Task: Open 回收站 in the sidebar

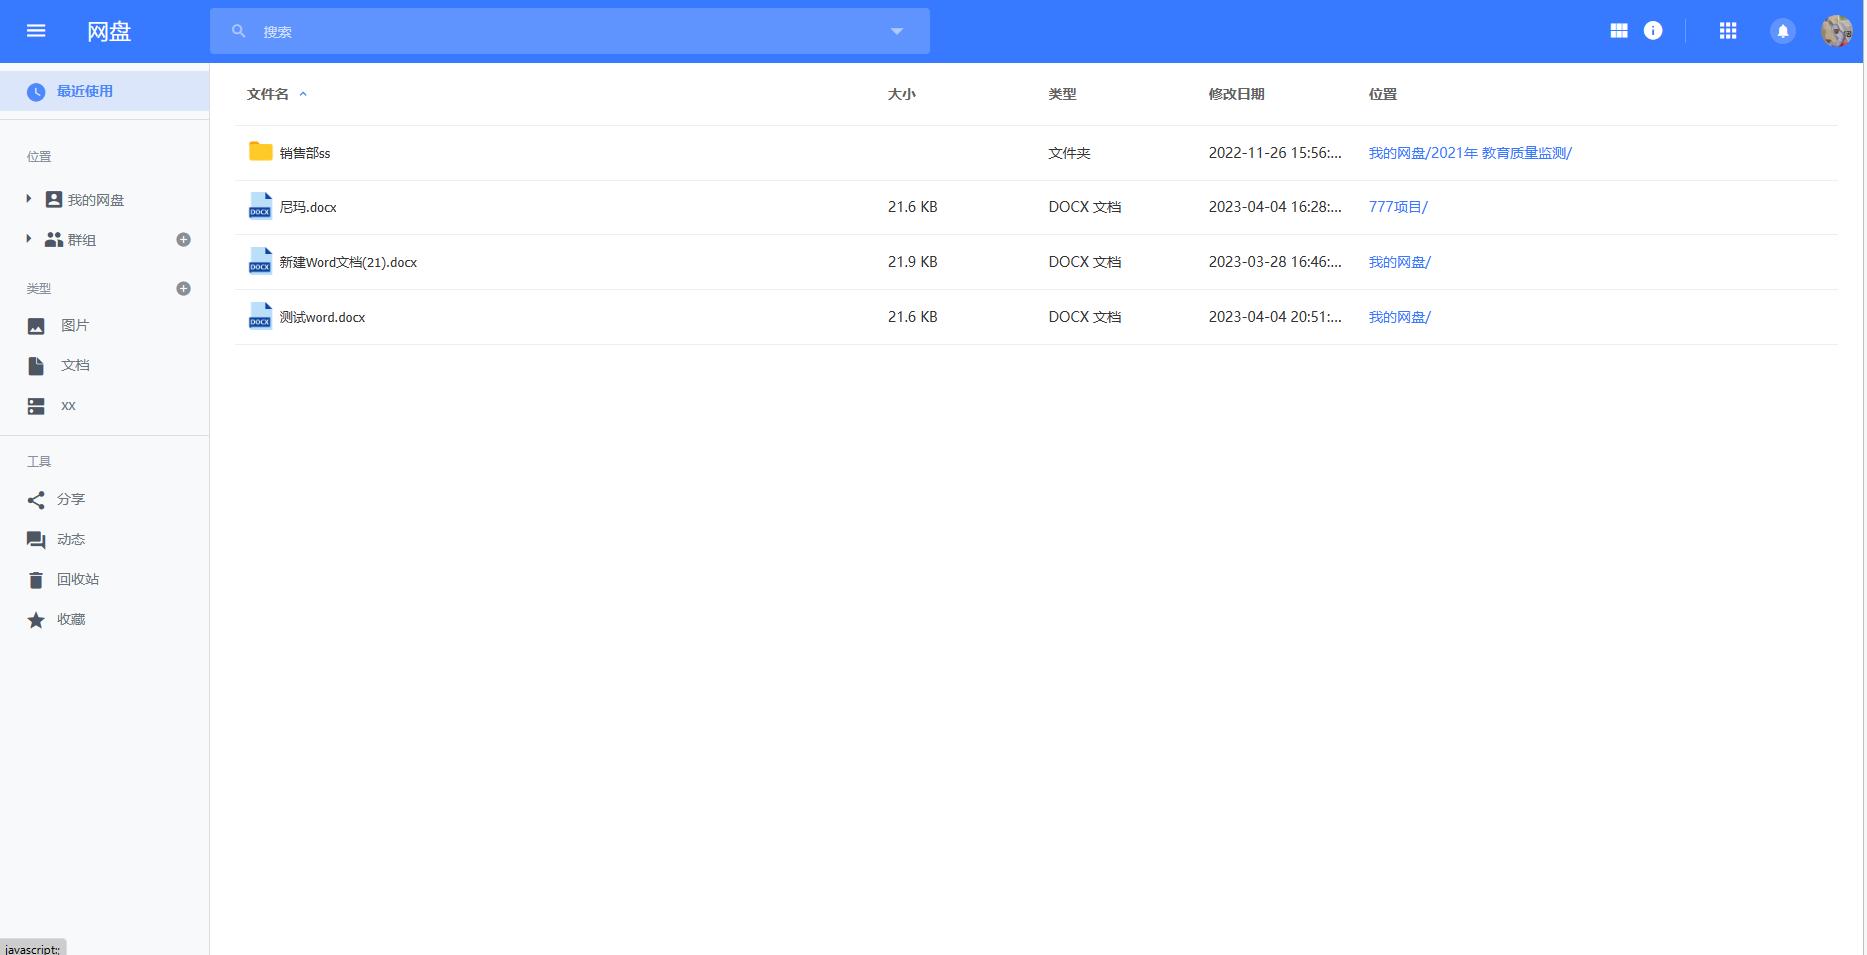Action: tap(77, 579)
